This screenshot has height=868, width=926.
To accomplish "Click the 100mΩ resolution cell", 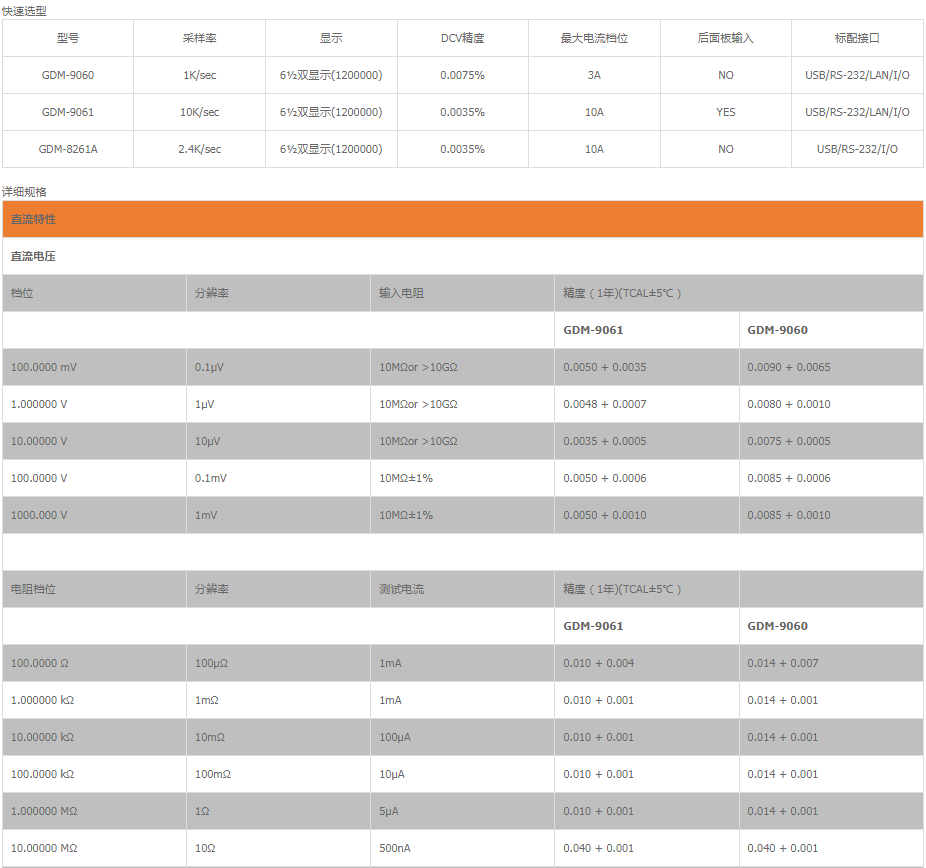I will pos(278,774).
